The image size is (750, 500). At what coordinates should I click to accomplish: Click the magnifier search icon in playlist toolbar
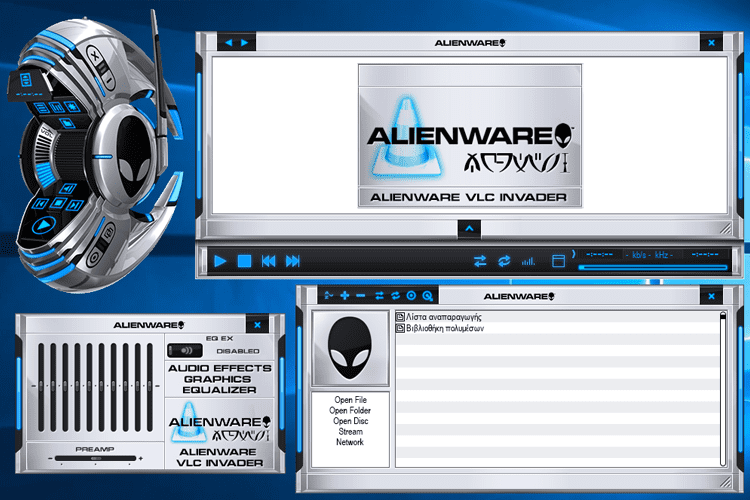pos(427,296)
